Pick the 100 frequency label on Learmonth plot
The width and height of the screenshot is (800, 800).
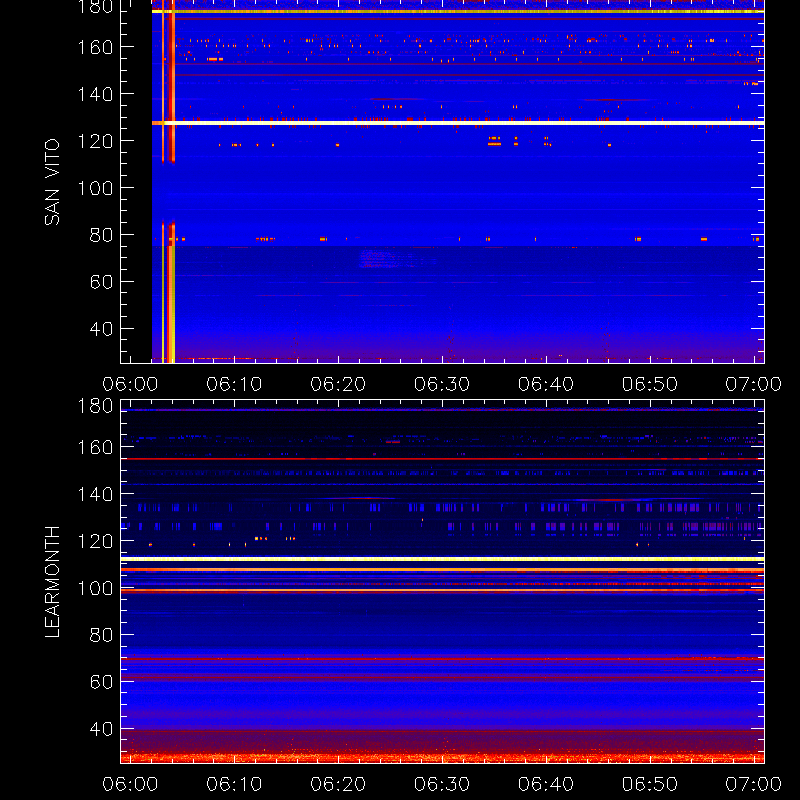coord(95,588)
